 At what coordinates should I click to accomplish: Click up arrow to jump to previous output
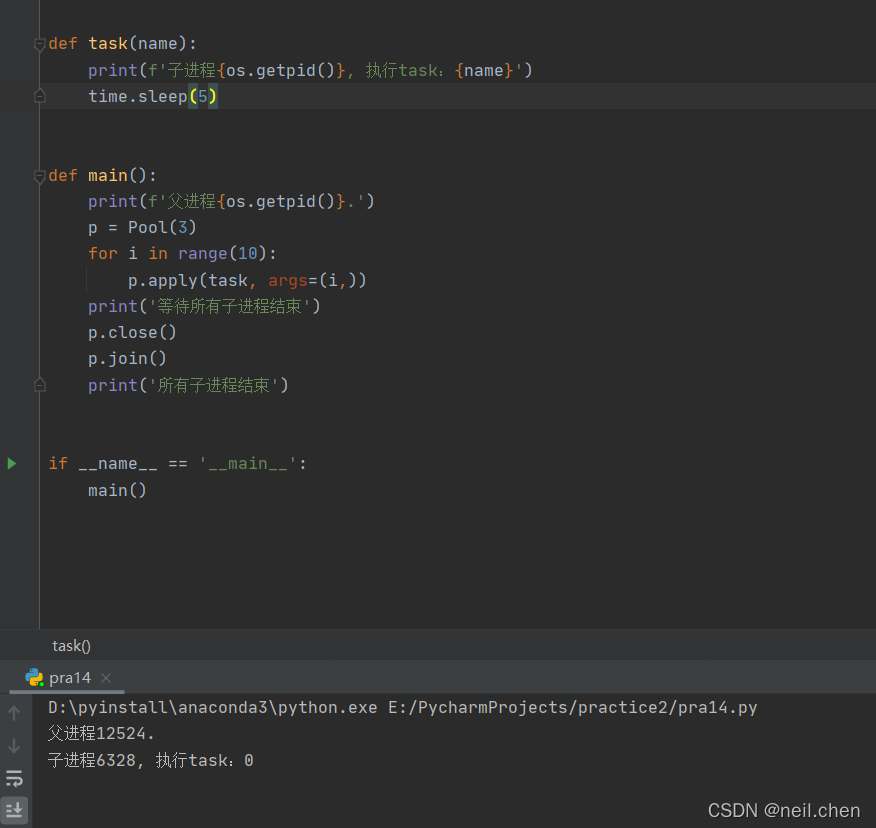(14, 712)
